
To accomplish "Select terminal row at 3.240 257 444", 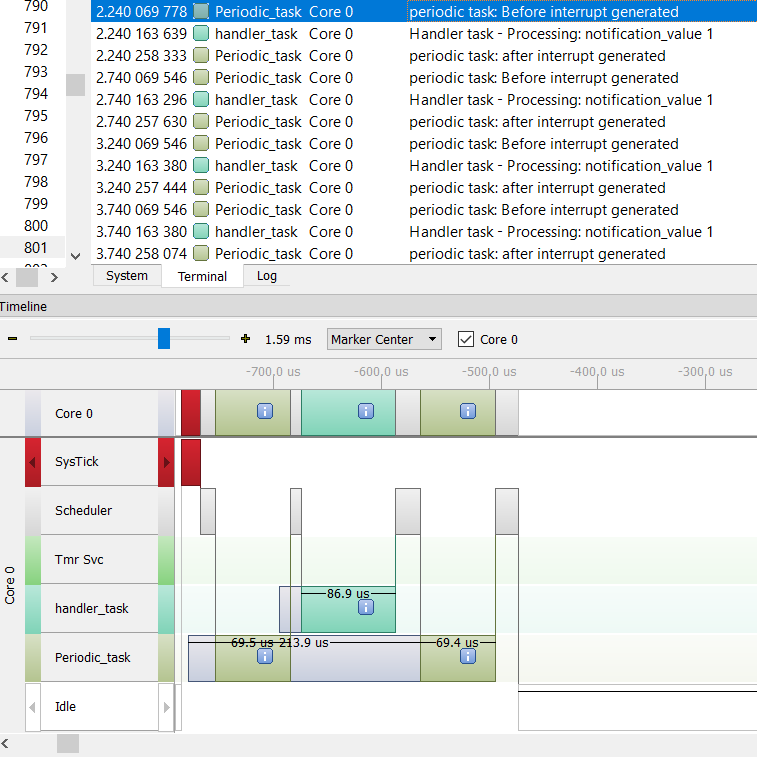I will tap(424, 188).
